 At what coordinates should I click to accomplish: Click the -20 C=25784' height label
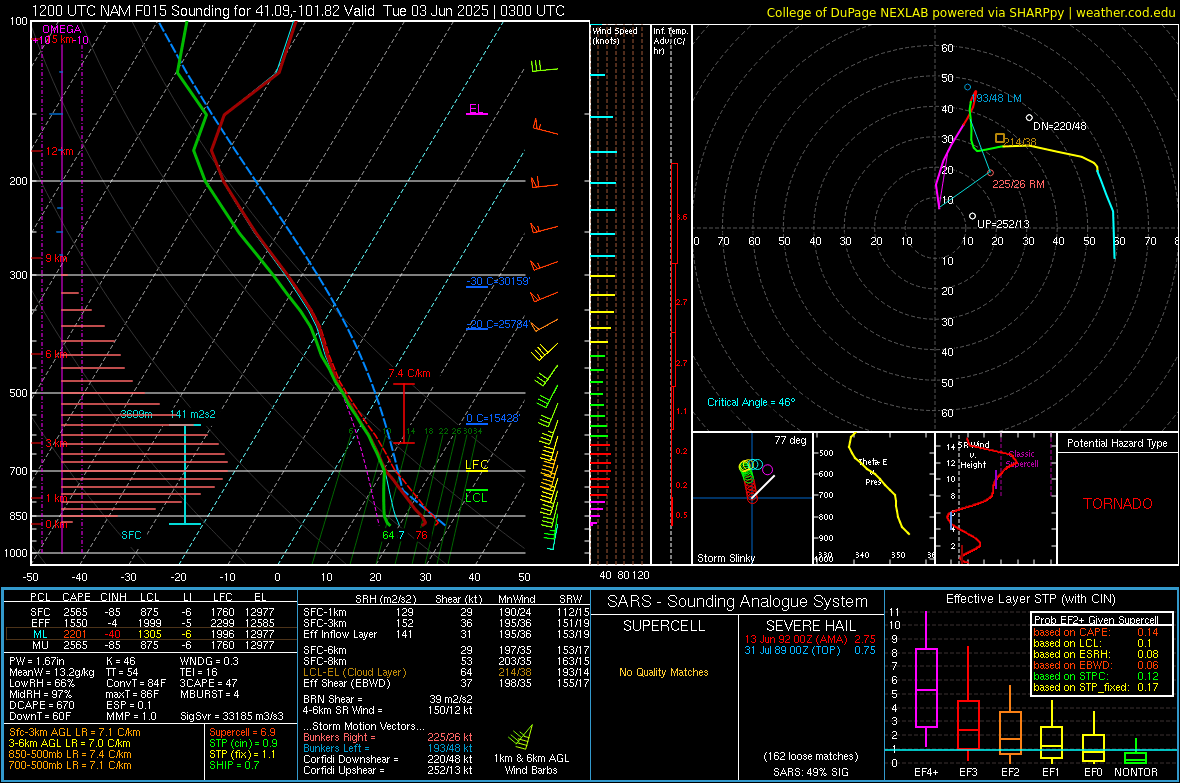(498, 324)
